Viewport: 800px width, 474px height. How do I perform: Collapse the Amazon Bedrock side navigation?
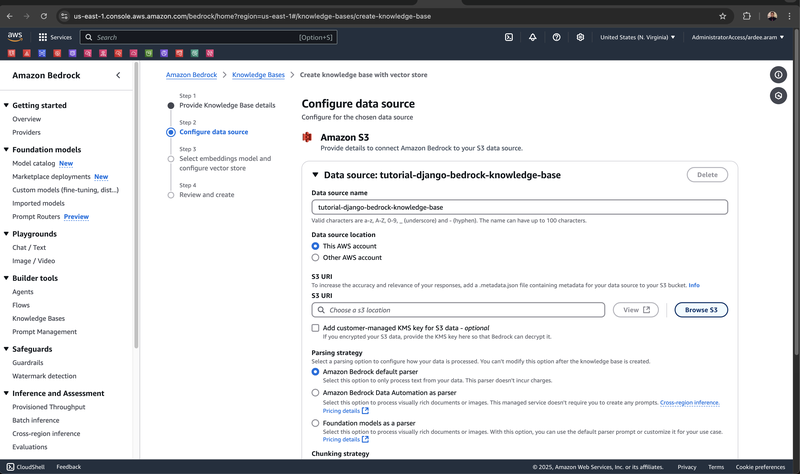tap(118, 75)
